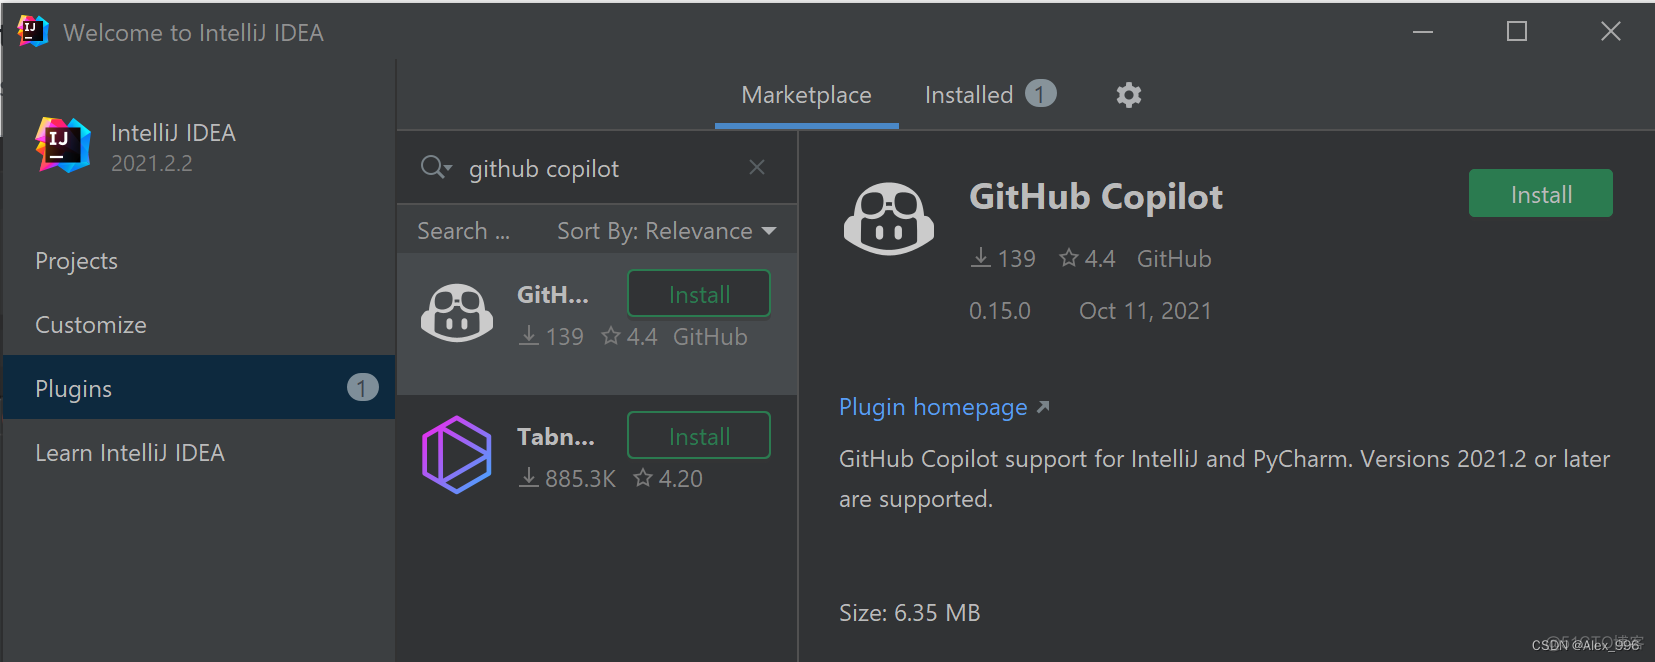Click the download icon on Tabnine row
This screenshot has width=1655, height=662.
[529, 478]
